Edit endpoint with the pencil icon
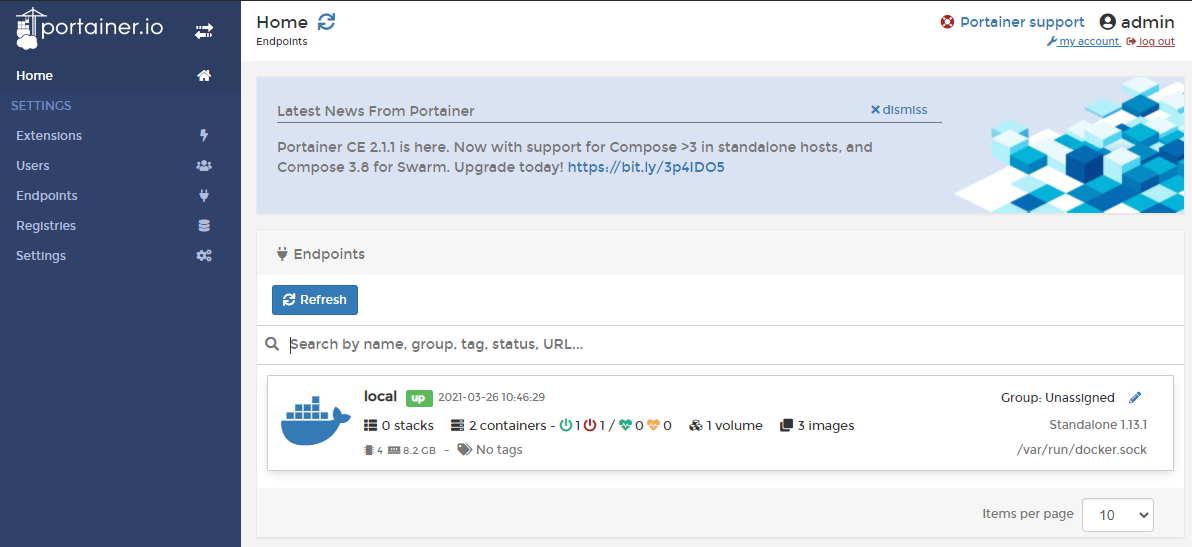This screenshot has width=1192, height=547. (1135, 397)
